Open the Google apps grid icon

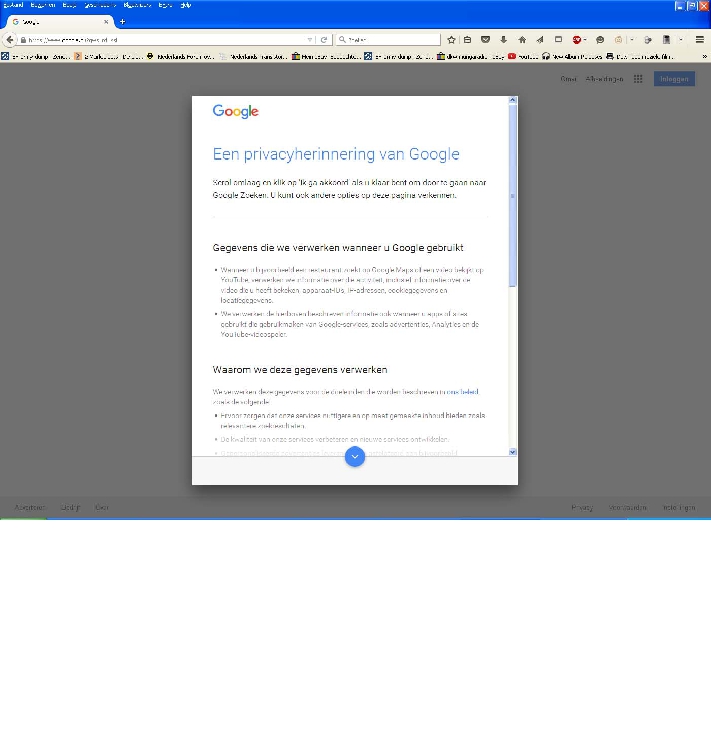coord(638,79)
